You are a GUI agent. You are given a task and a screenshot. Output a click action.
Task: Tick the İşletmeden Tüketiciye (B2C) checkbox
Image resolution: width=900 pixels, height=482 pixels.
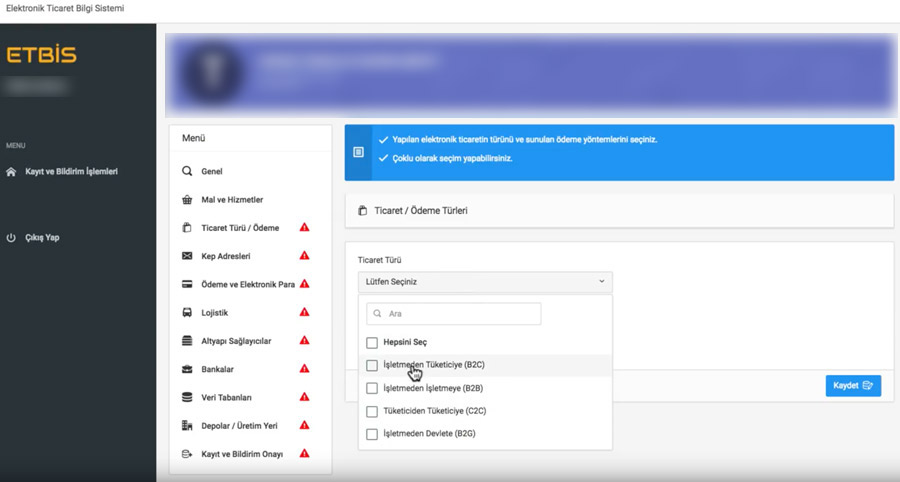tap(372, 365)
